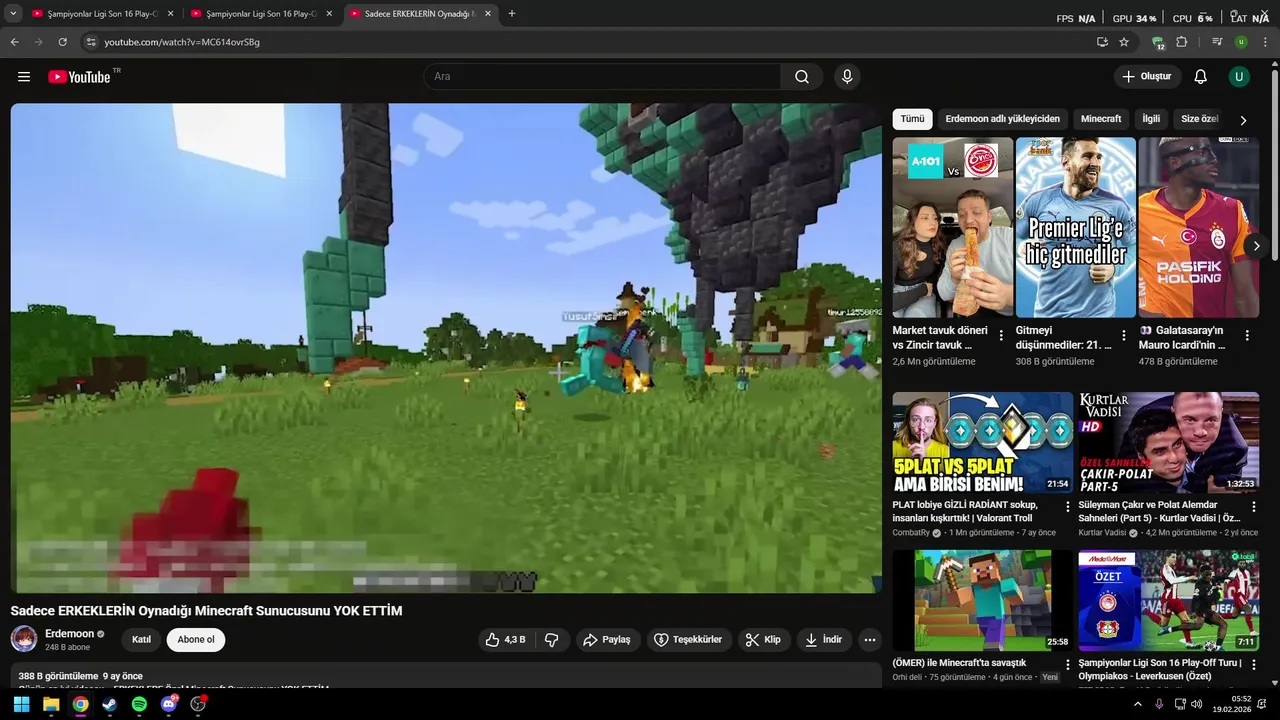Open Spotify from the taskbar

(139, 704)
